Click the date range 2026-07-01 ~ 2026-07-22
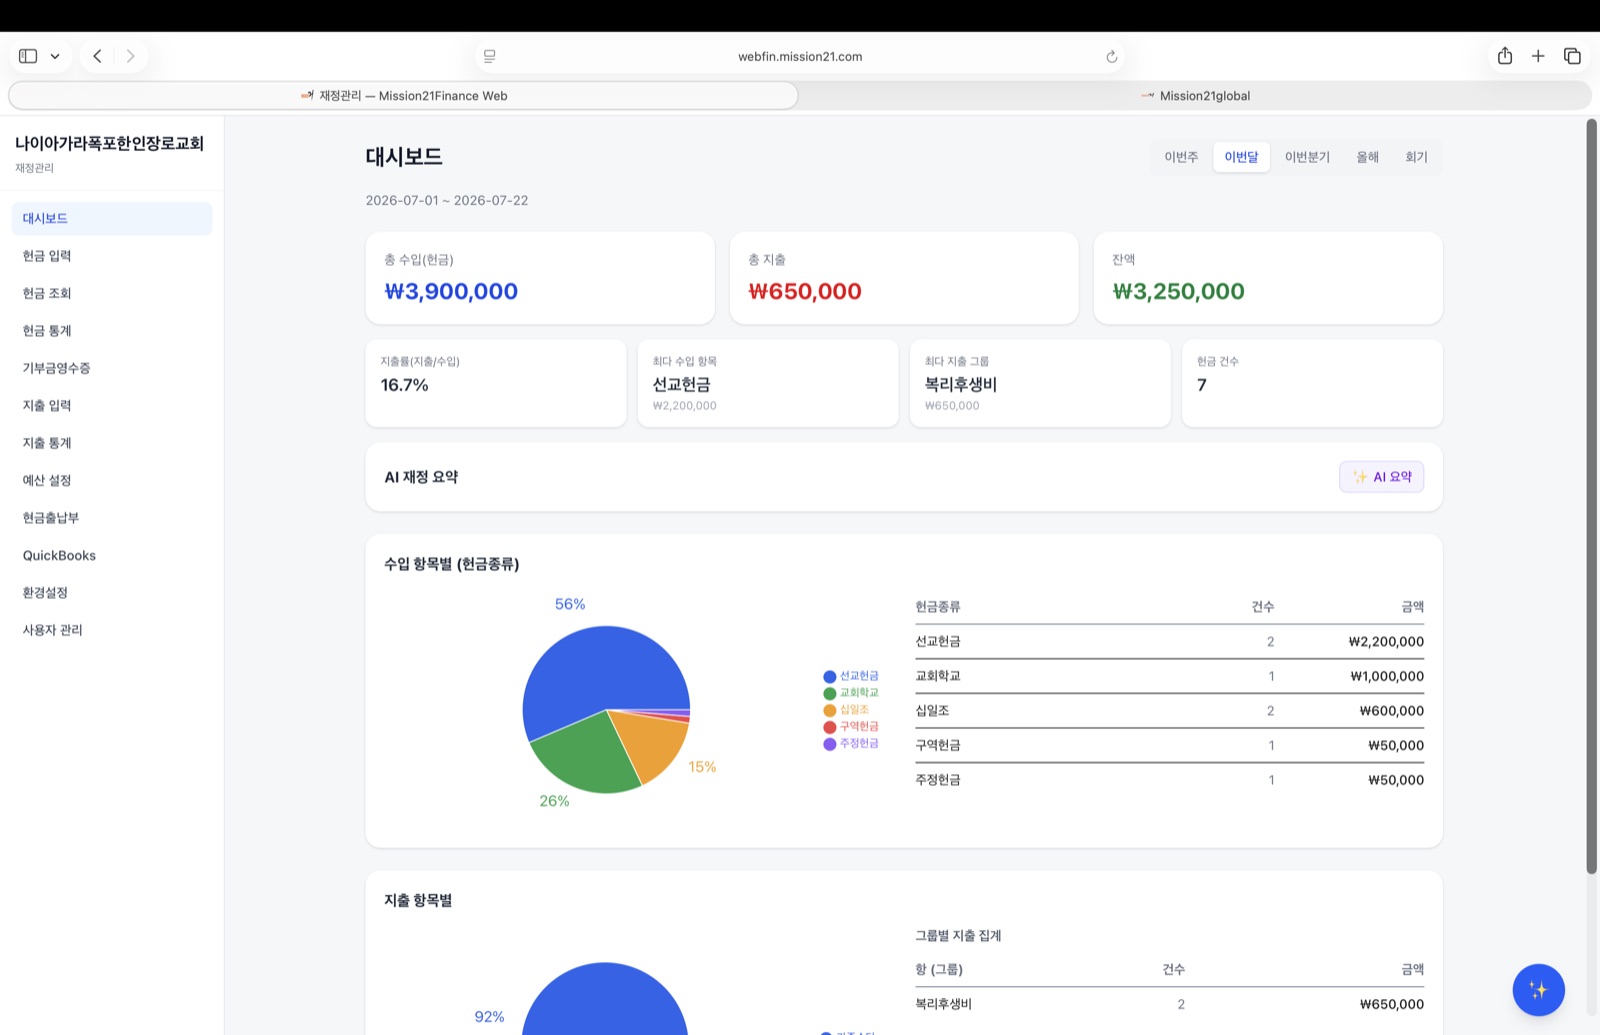This screenshot has width=1600, height=1035. (x=447, y=201)
